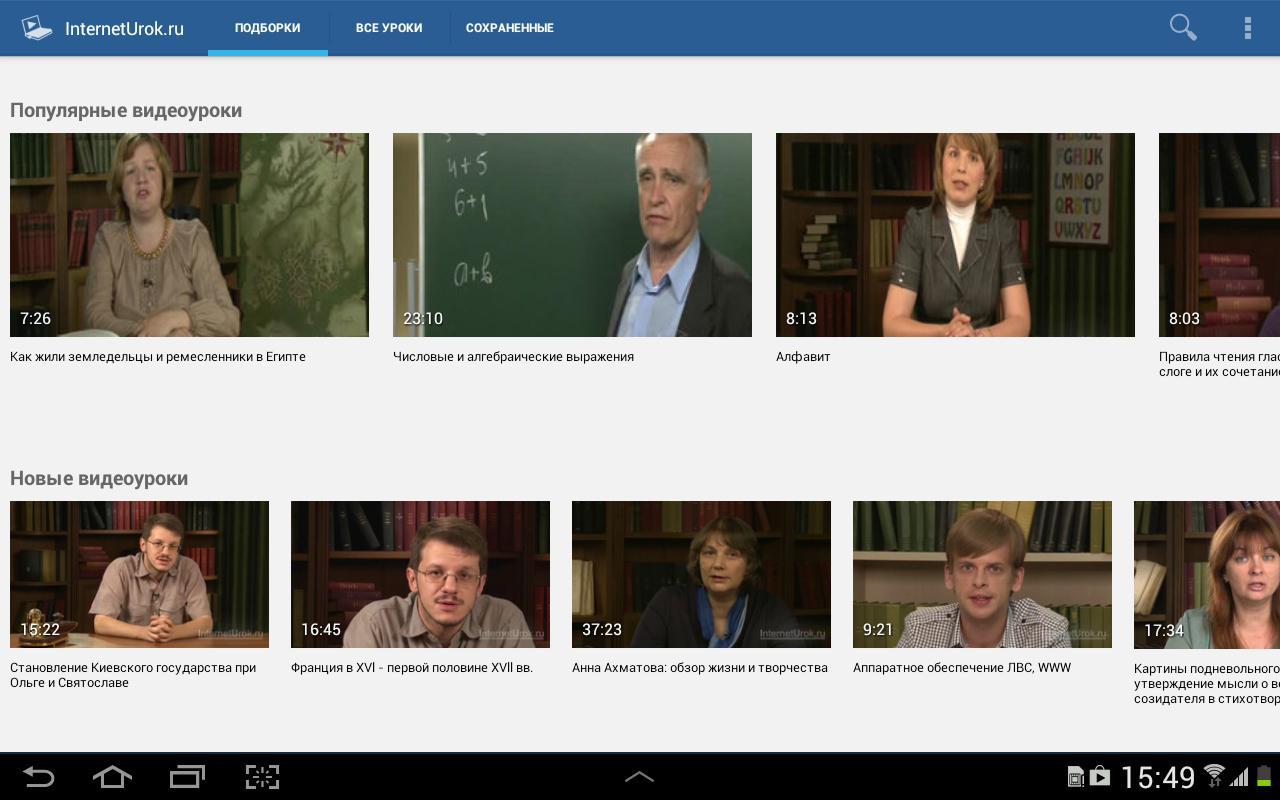The width and height of the screenshot is (1280, 800).
Task: Open the three-dot overflow menu
Action: 1247,27
